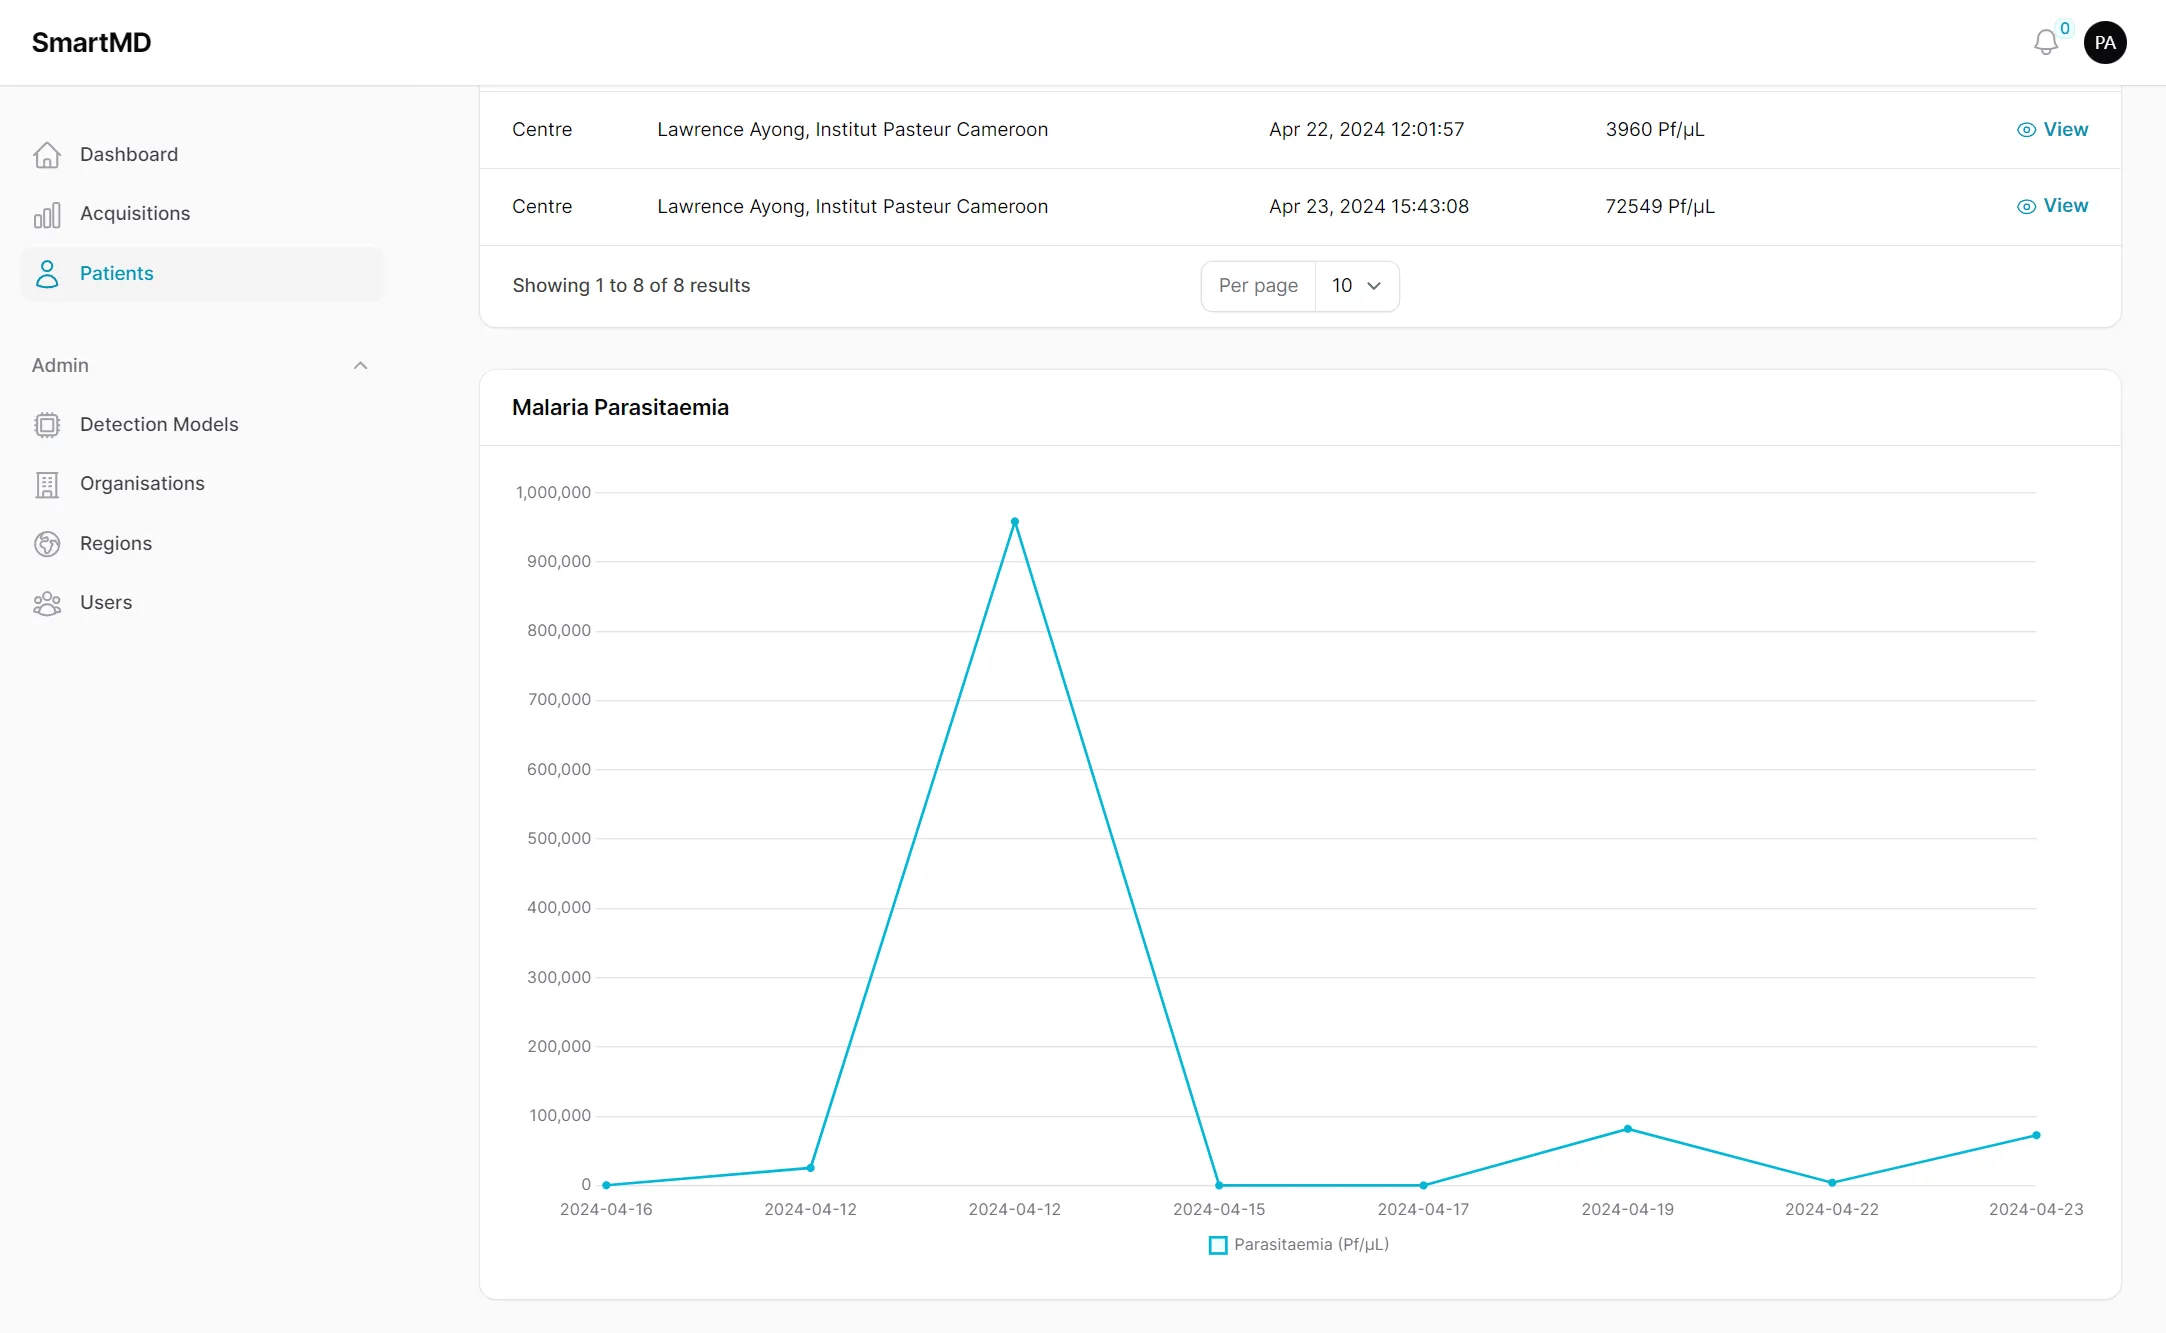Toggle the Parasitaemia legend series box
Viewport: 2166px width, 1333px height.
coord(1218,1245)
